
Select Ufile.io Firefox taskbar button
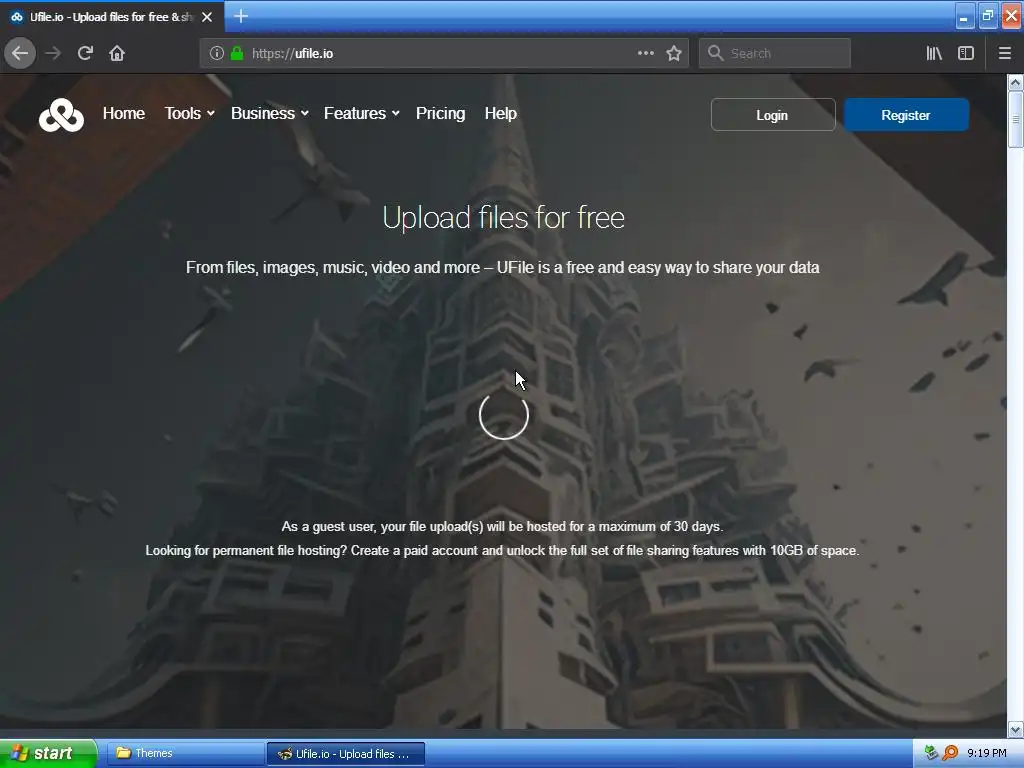point(346,754)
